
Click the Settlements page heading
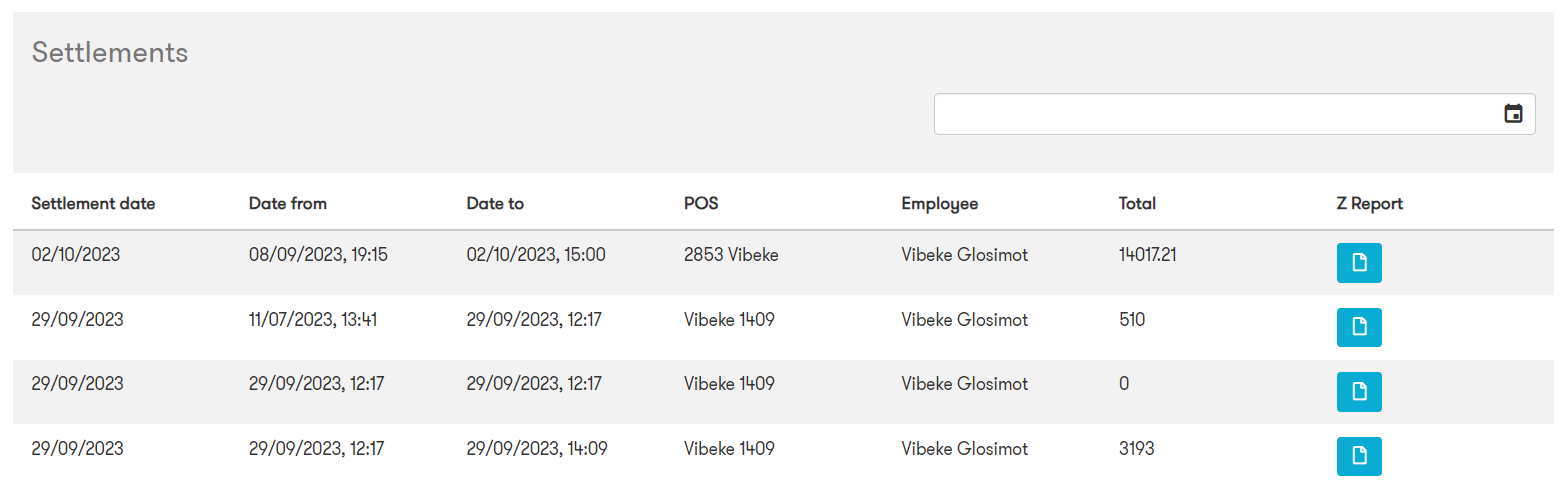110,52
